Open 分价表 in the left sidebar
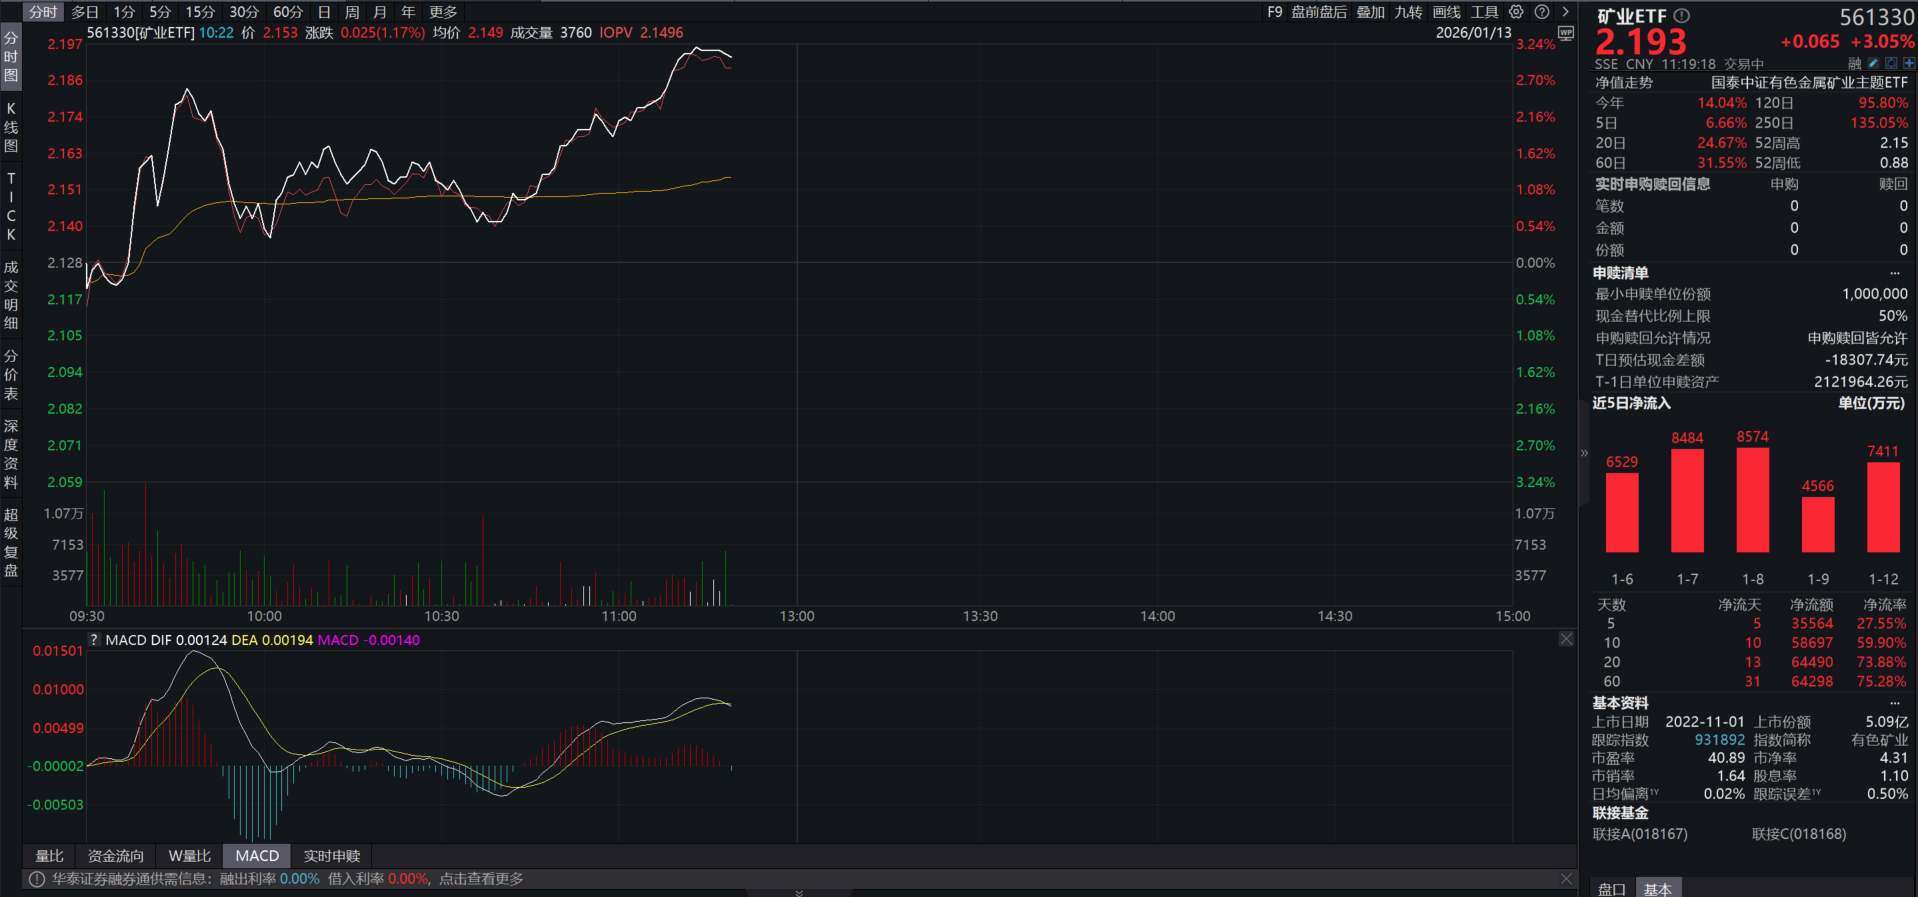Viewport: 1918px width, 897px height. [11, 375]
